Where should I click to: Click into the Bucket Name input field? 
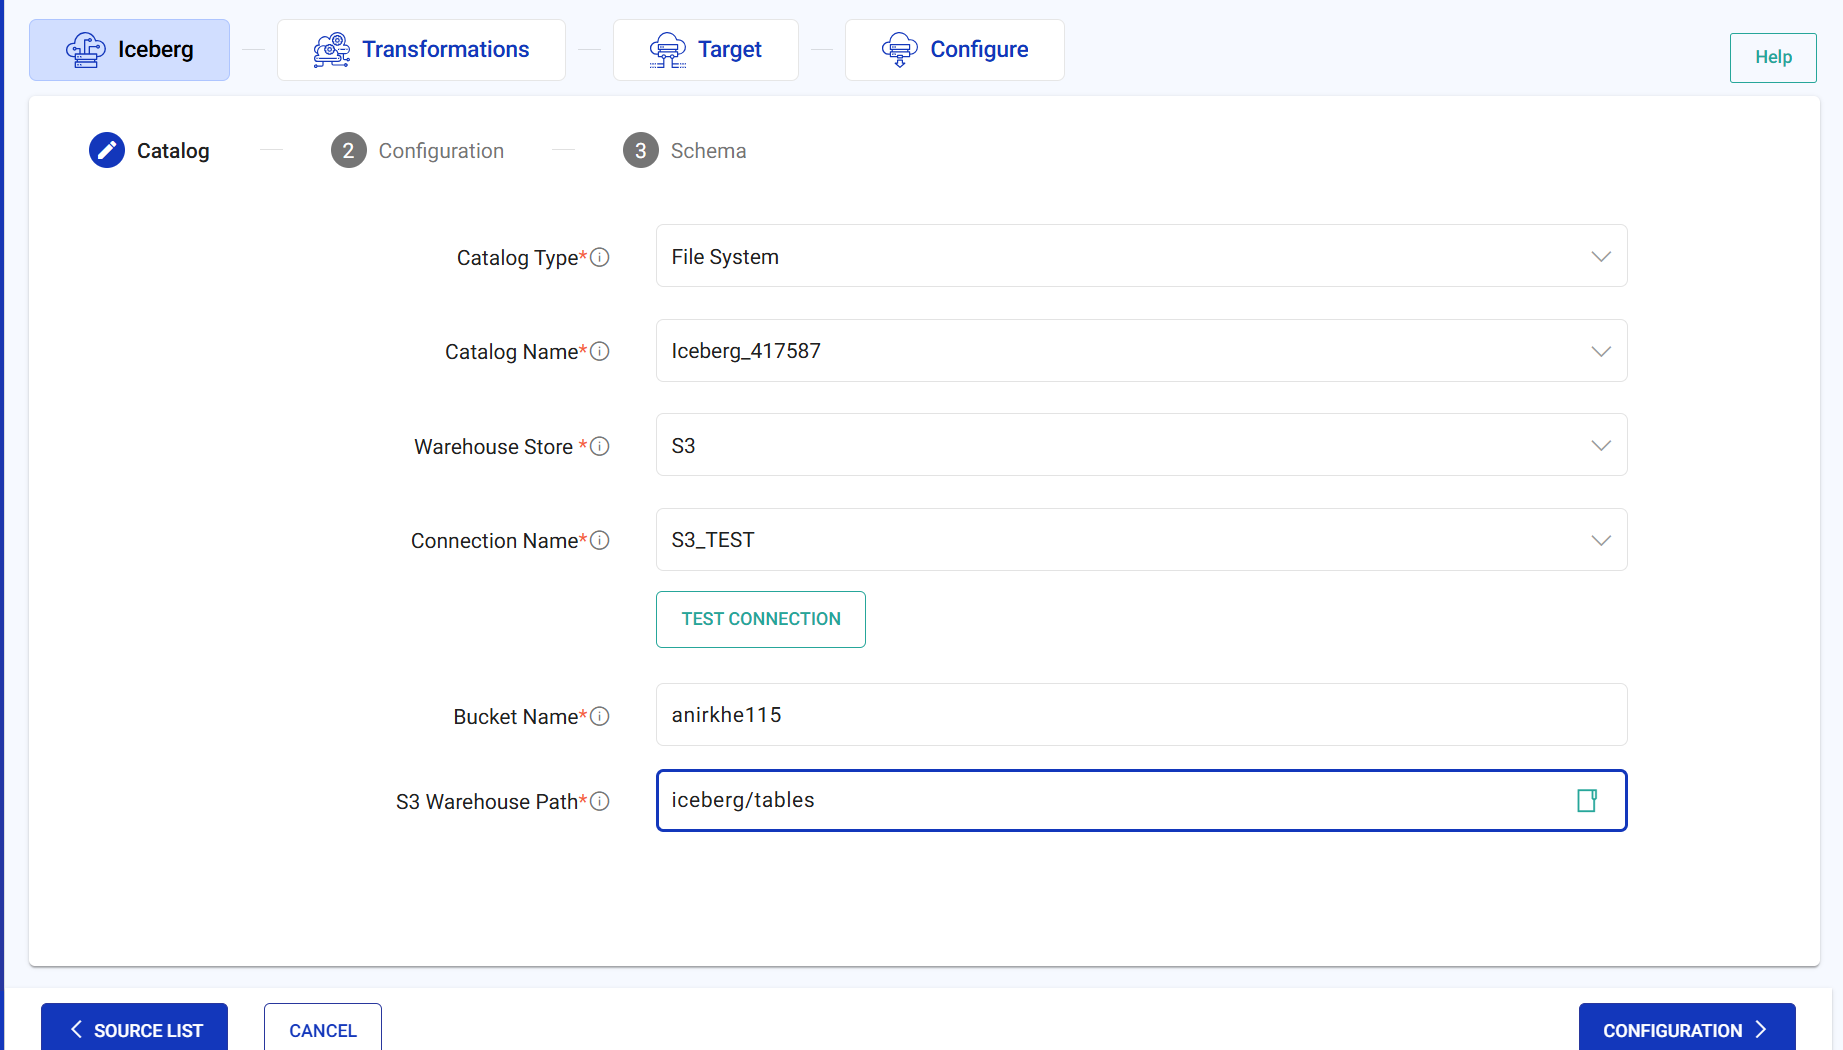tap(1140, 715)
